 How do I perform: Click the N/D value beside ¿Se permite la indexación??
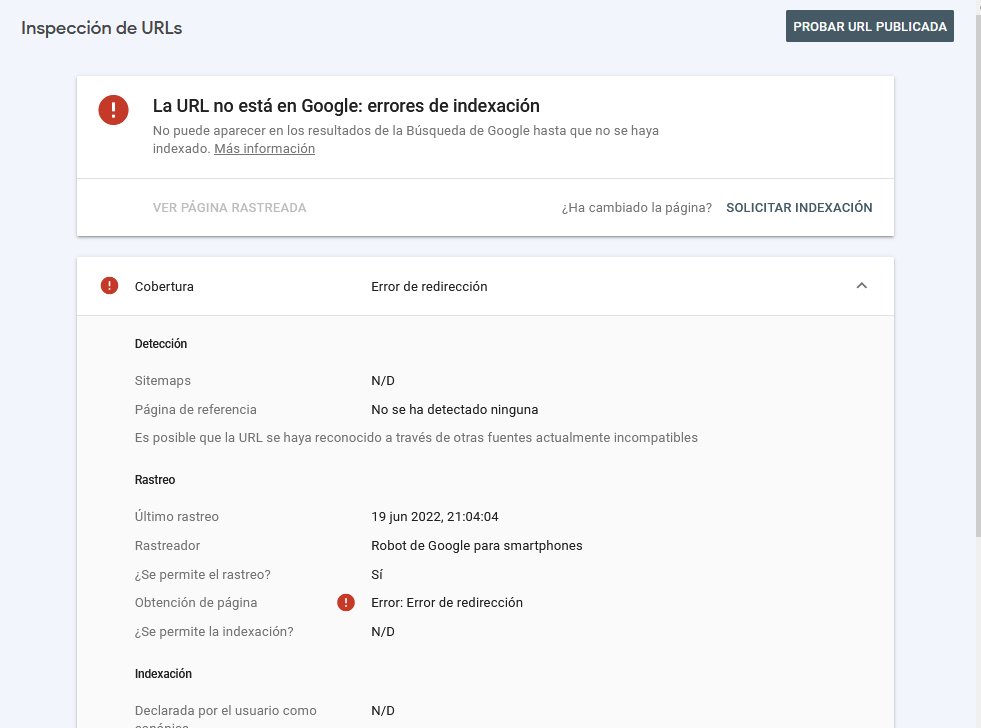(383, 632)
